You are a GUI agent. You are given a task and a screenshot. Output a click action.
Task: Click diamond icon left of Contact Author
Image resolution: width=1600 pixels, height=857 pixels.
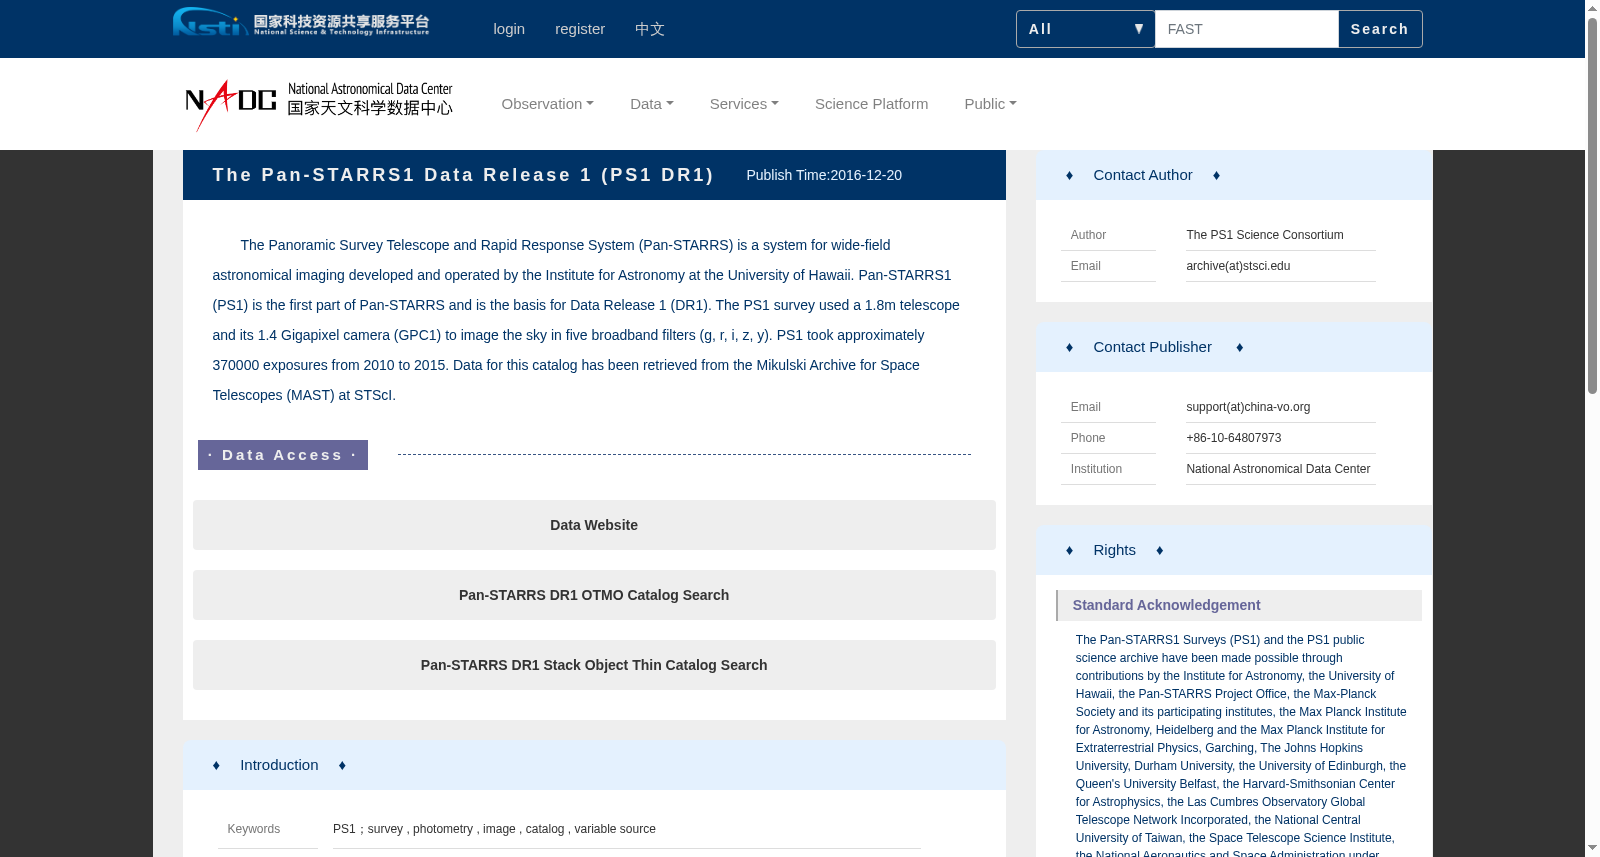(1069, 175)
